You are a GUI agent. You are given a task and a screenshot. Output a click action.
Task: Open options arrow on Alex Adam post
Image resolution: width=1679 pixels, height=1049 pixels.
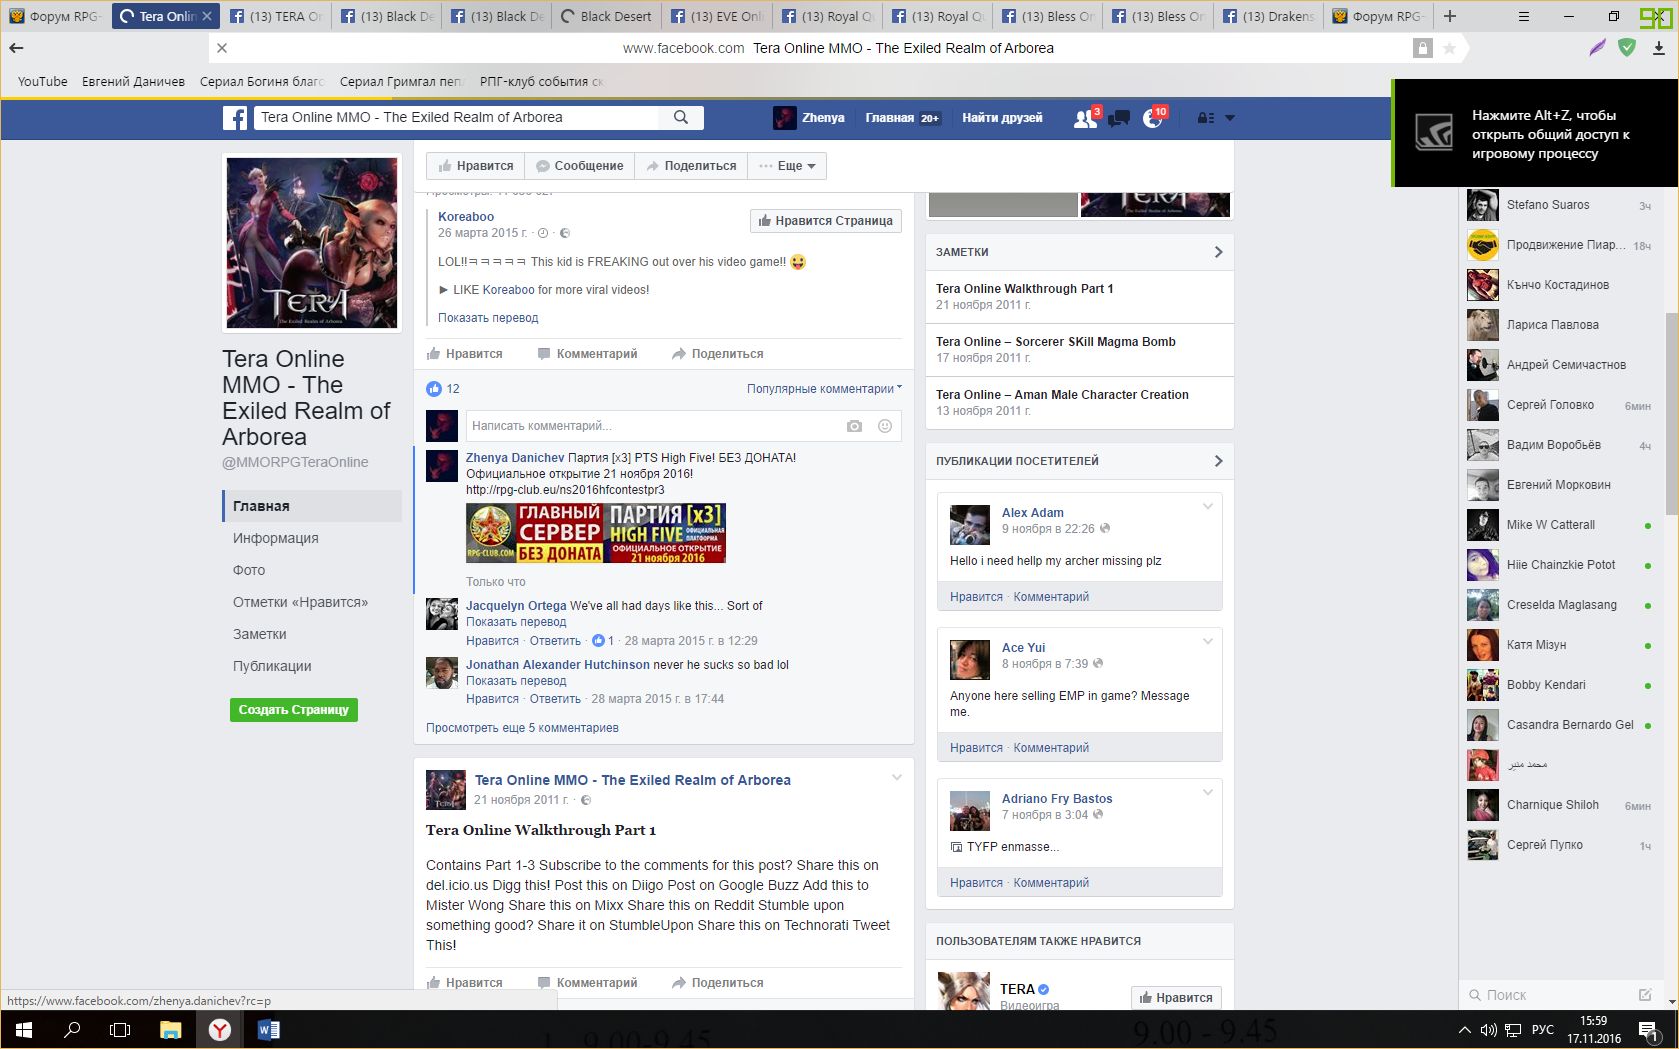pos(1207,506)
